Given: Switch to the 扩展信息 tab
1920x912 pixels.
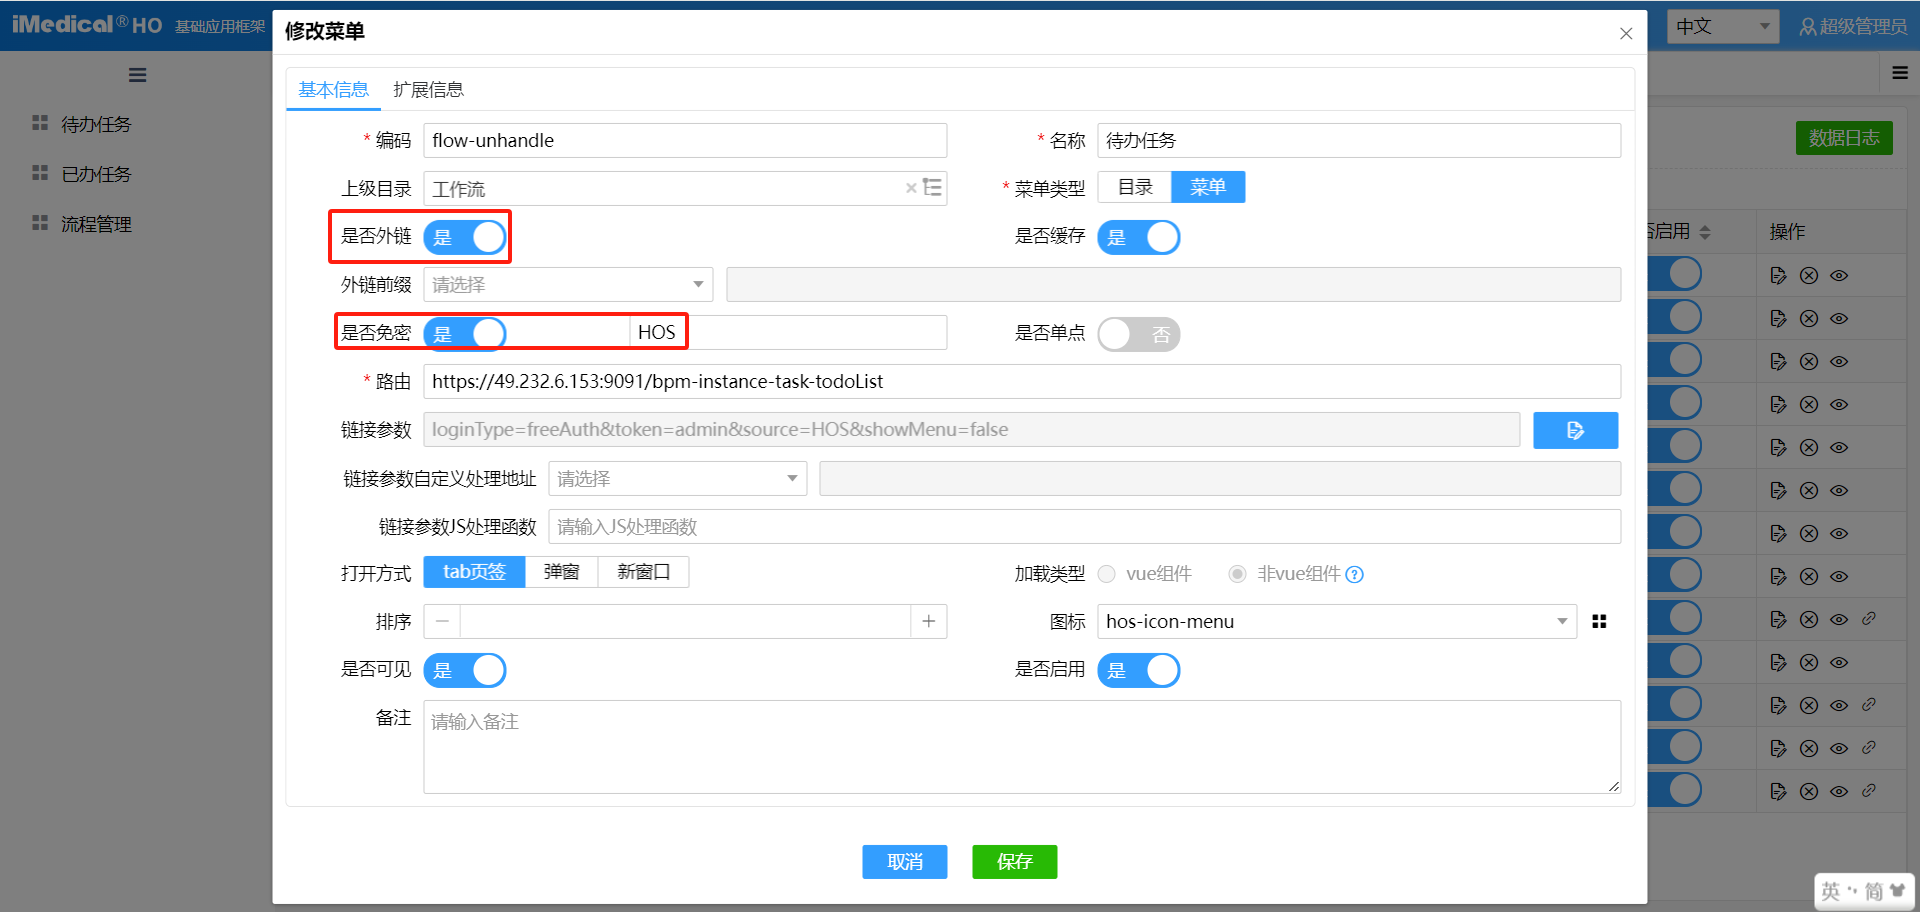Looking at the screenshot, I should [428, 90].
